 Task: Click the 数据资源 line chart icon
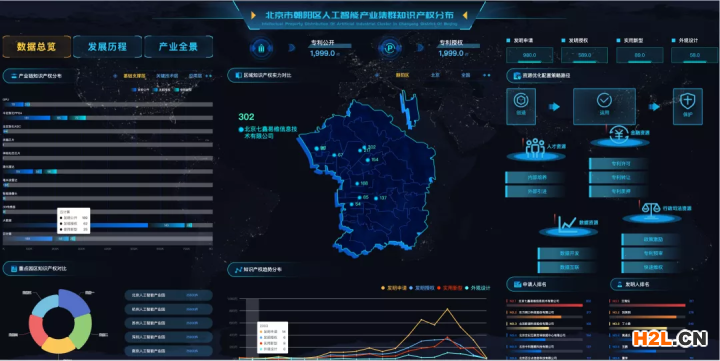tap(567, 224)
